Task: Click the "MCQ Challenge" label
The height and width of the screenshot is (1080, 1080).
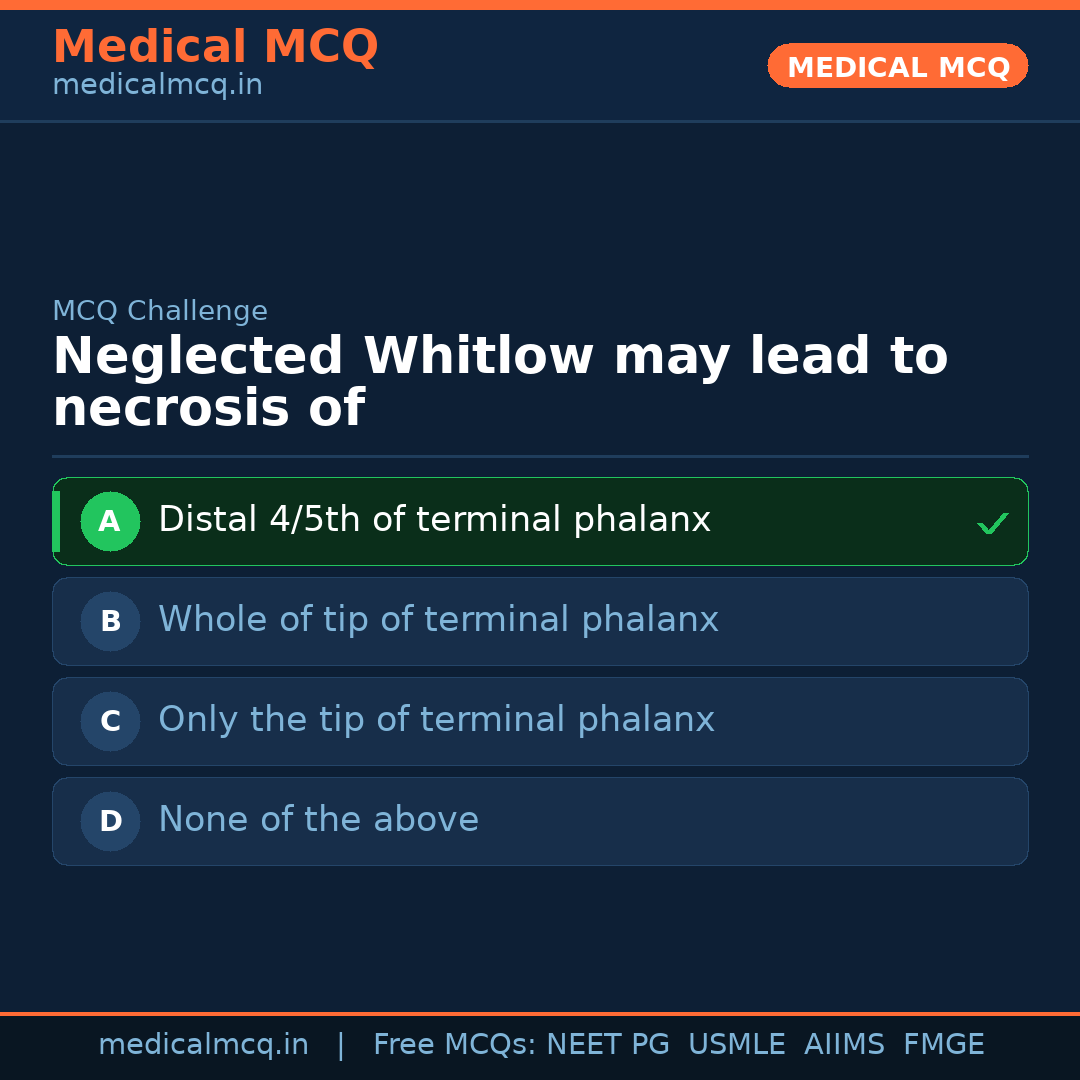Action: (160, 311)
